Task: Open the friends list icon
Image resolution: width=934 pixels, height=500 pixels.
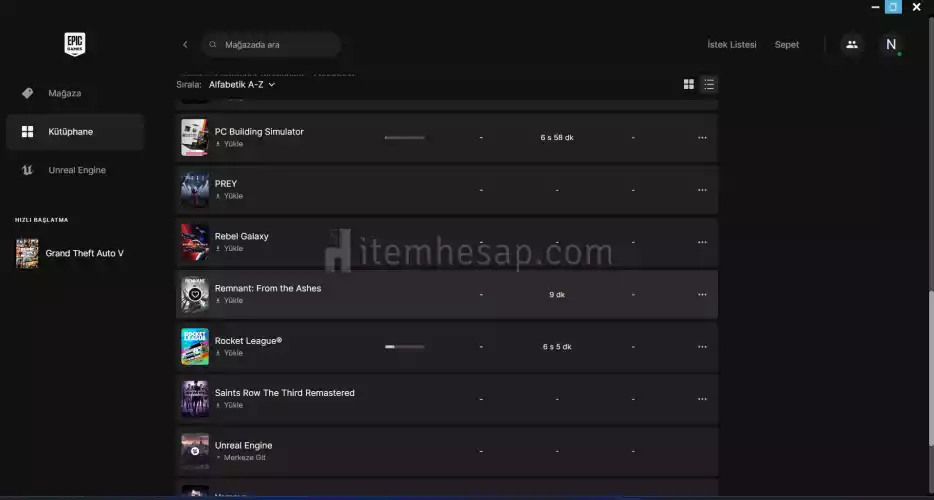Action: pos(851,44)
